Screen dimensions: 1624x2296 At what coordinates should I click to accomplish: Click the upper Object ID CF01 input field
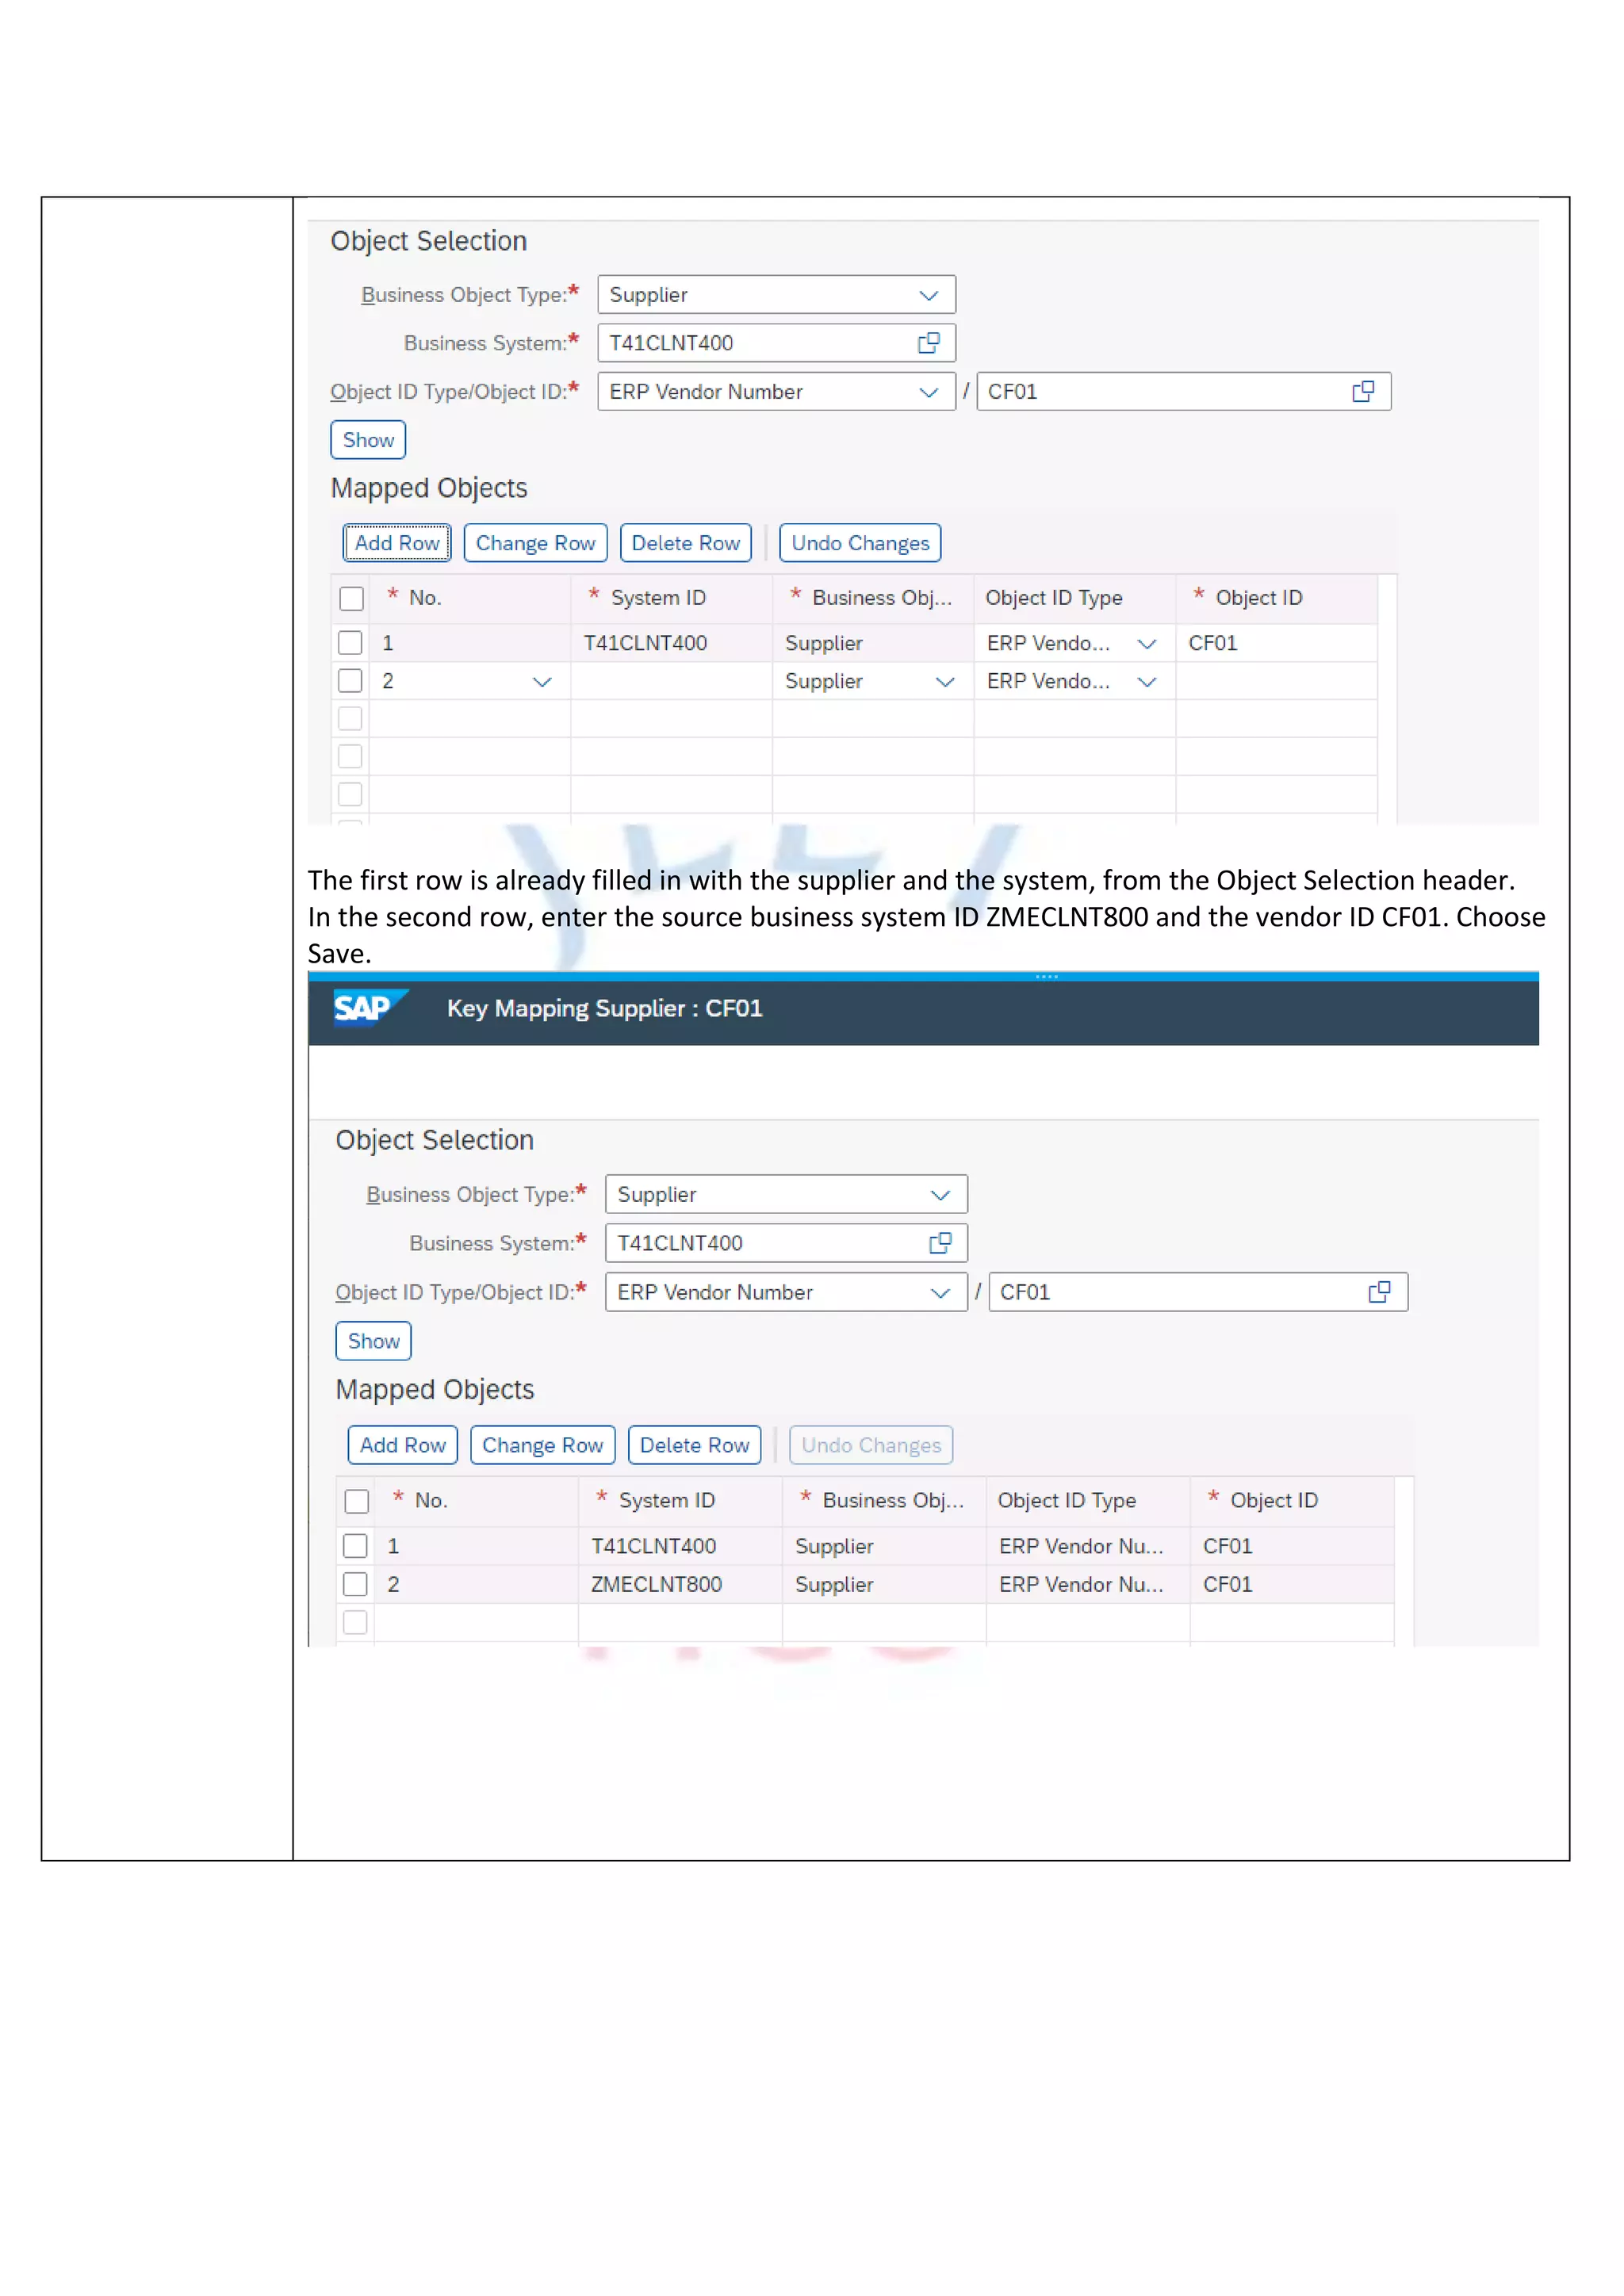point(1183,391)
